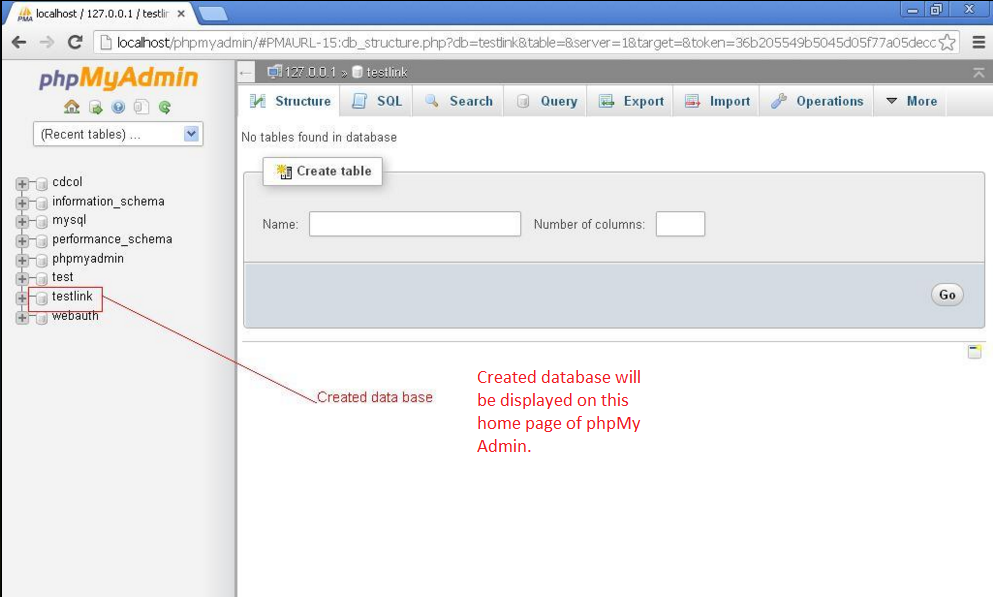Switch to the Structure tab

pos(289,101)
